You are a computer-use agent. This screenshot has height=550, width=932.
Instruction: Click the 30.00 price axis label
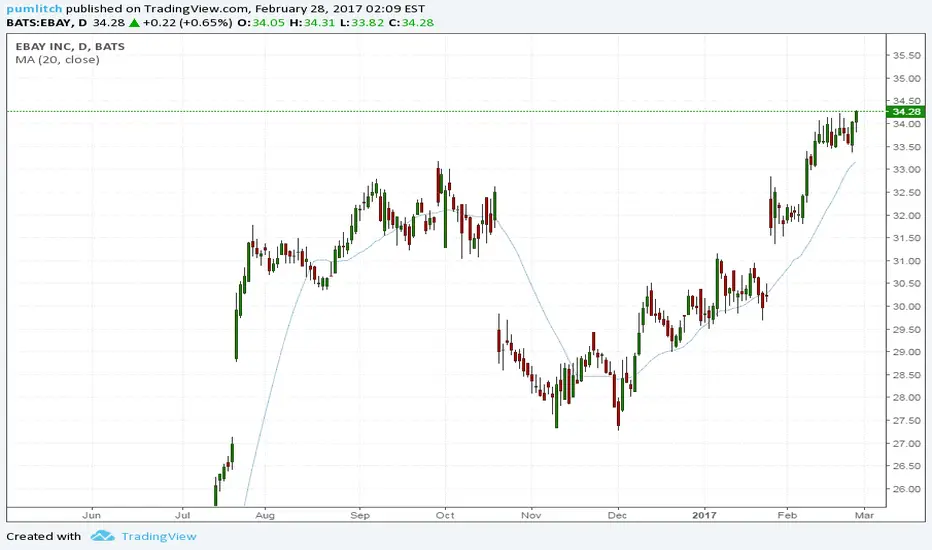[x=906, y=306]
